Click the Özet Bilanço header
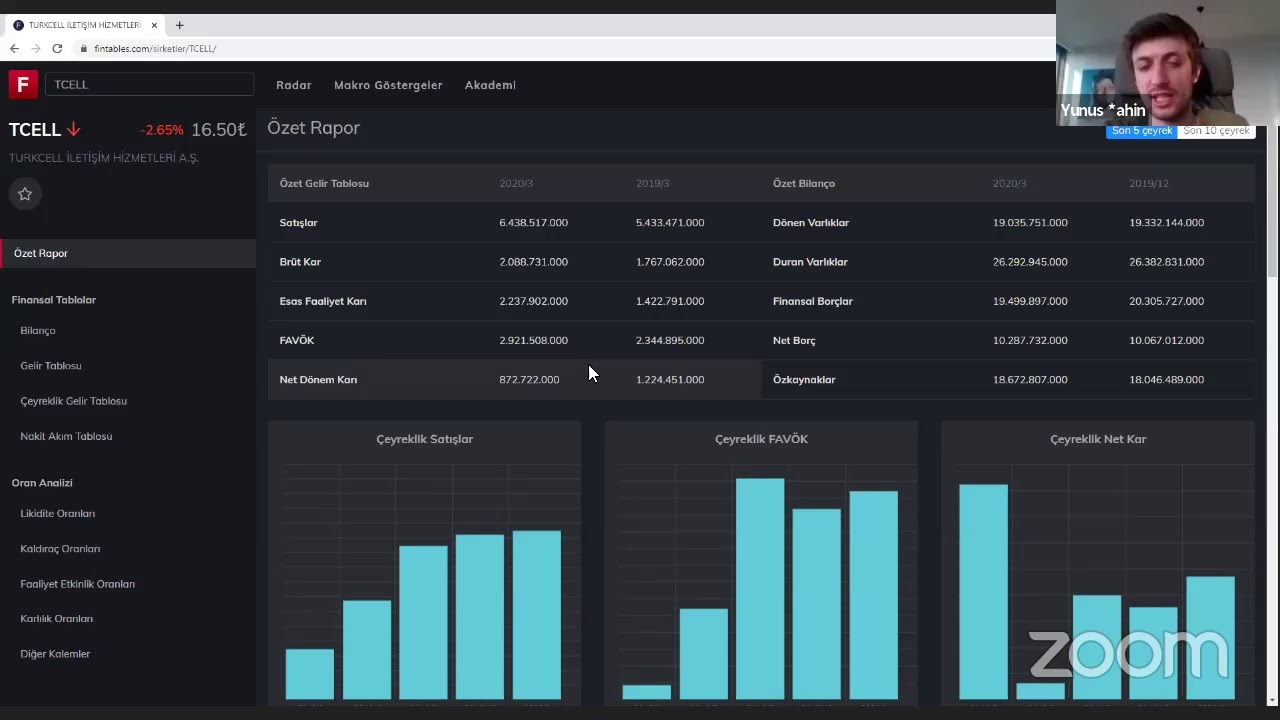This screenshot has height=720, width=1280. pyautogui.click(x=804, y=183)
